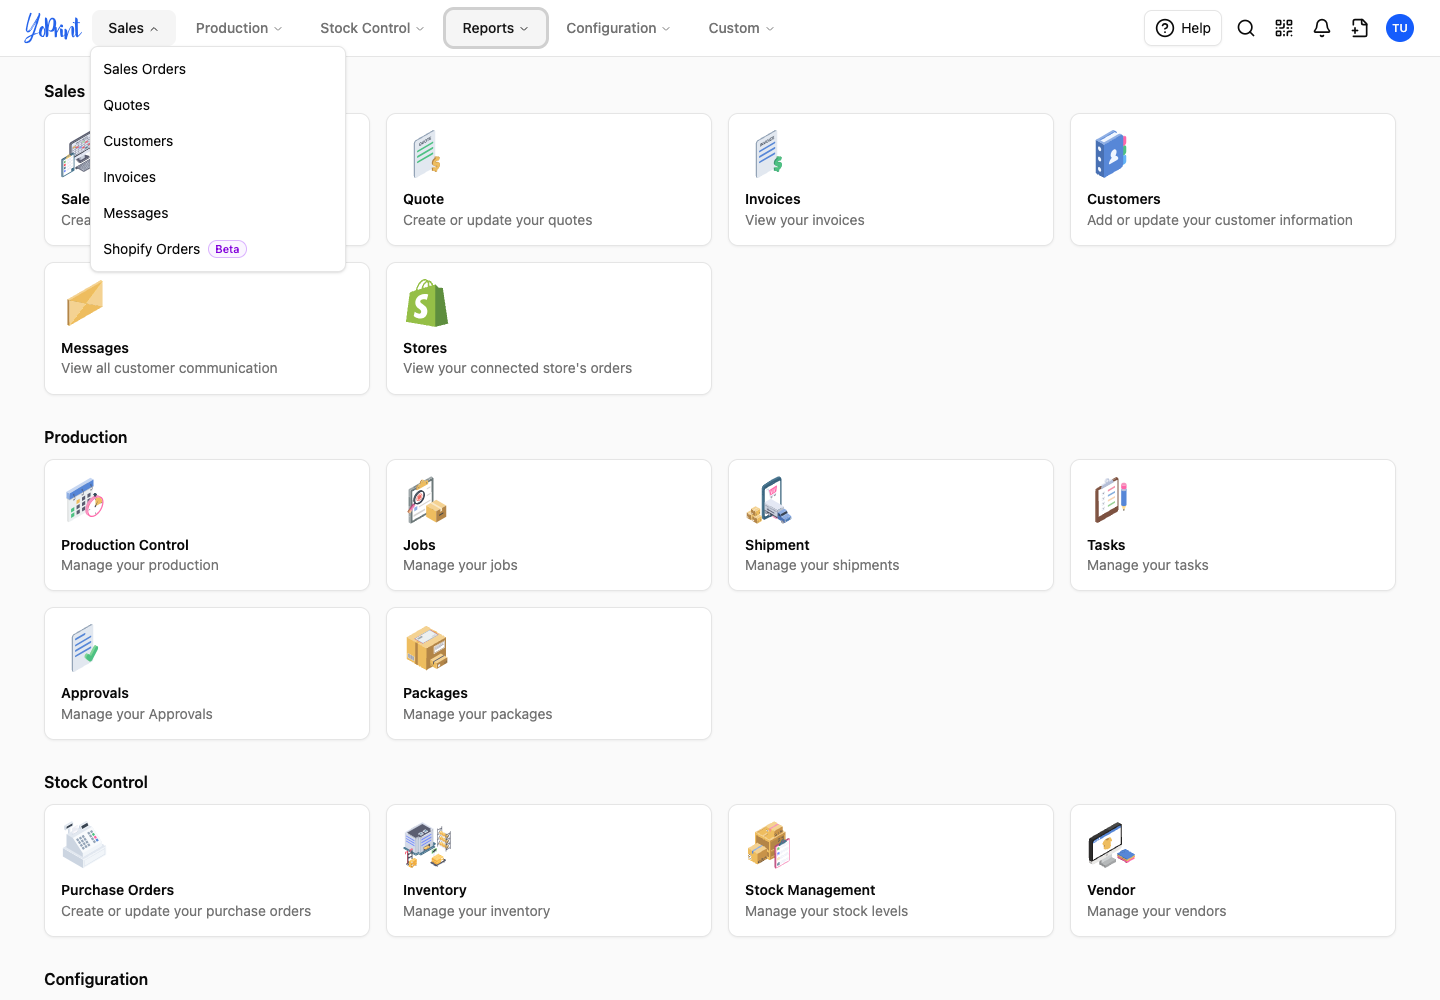Click the Production Control calendar icon

(85, 500)
